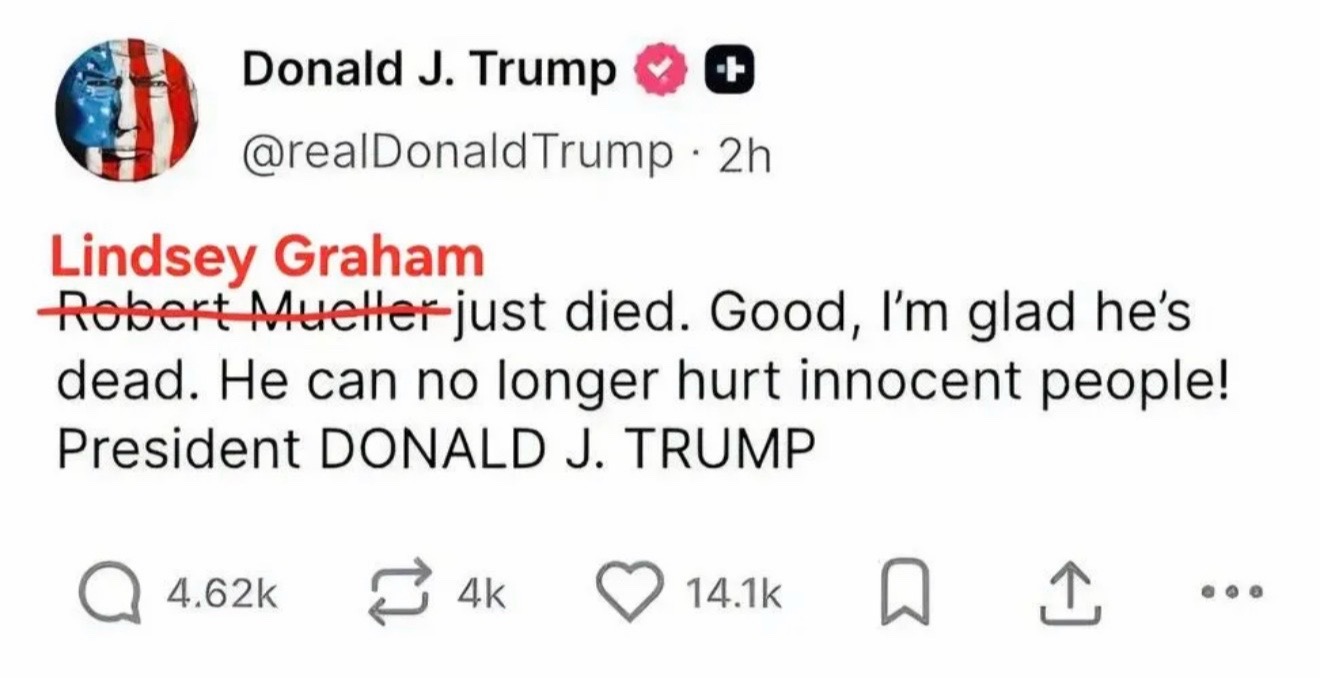The image size is (1320, 678).
Task: Open the flag-themed profile avatar
Action: [x=127, y=112]
